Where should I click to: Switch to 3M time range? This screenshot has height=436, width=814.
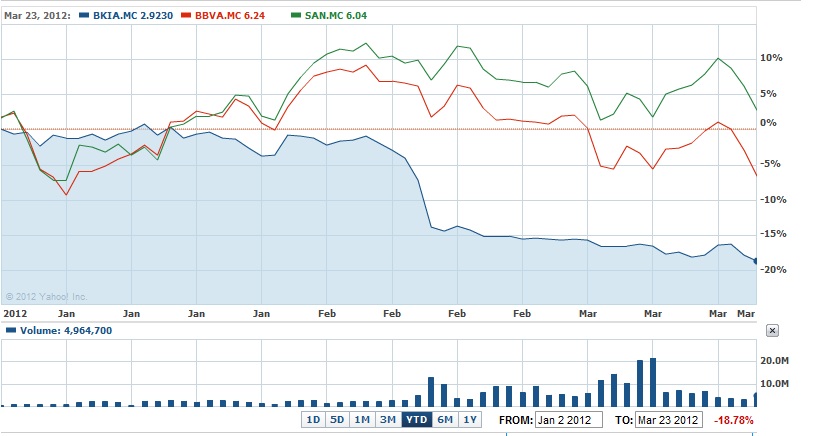(388, 419)
